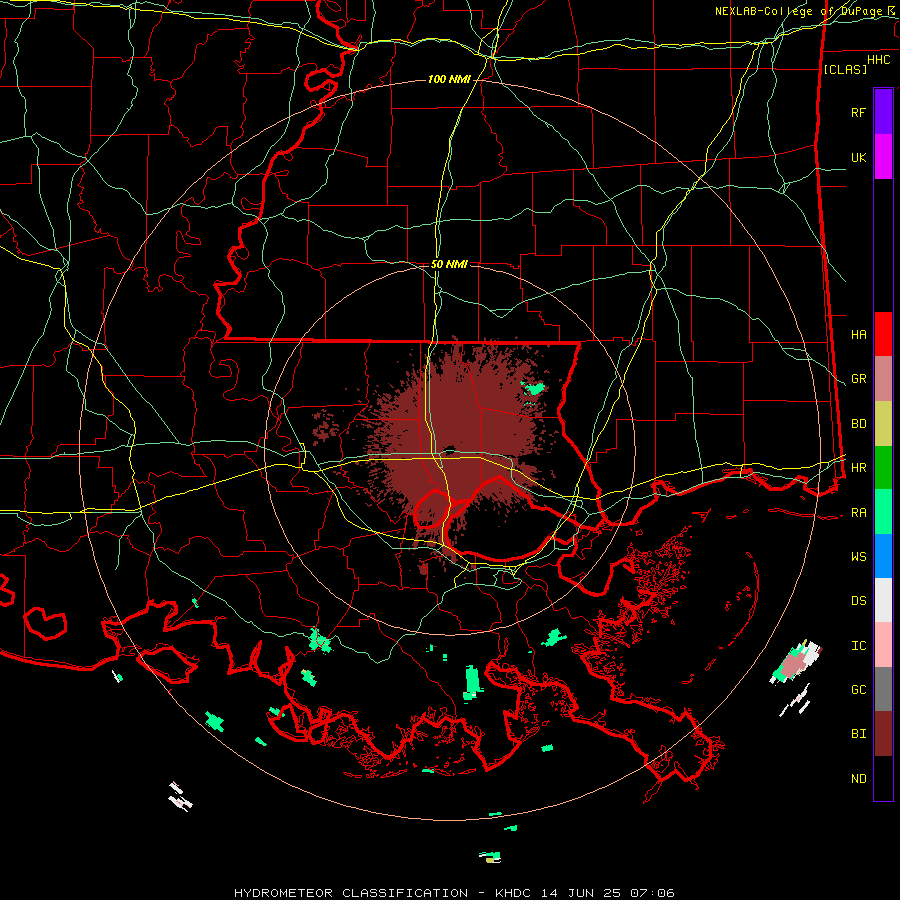Click the '50 NMI' range ring label

click(x=449, y=264)
